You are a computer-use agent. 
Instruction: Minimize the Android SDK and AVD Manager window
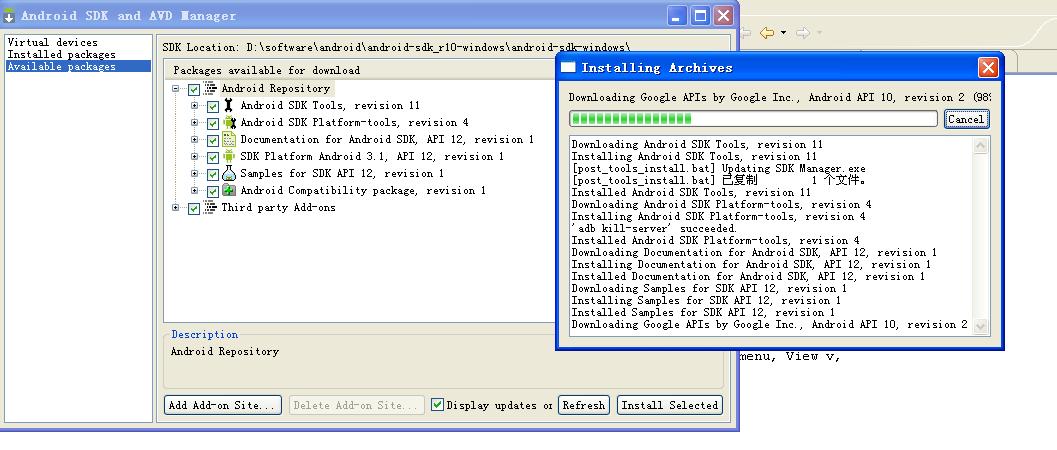pos(678,15)
